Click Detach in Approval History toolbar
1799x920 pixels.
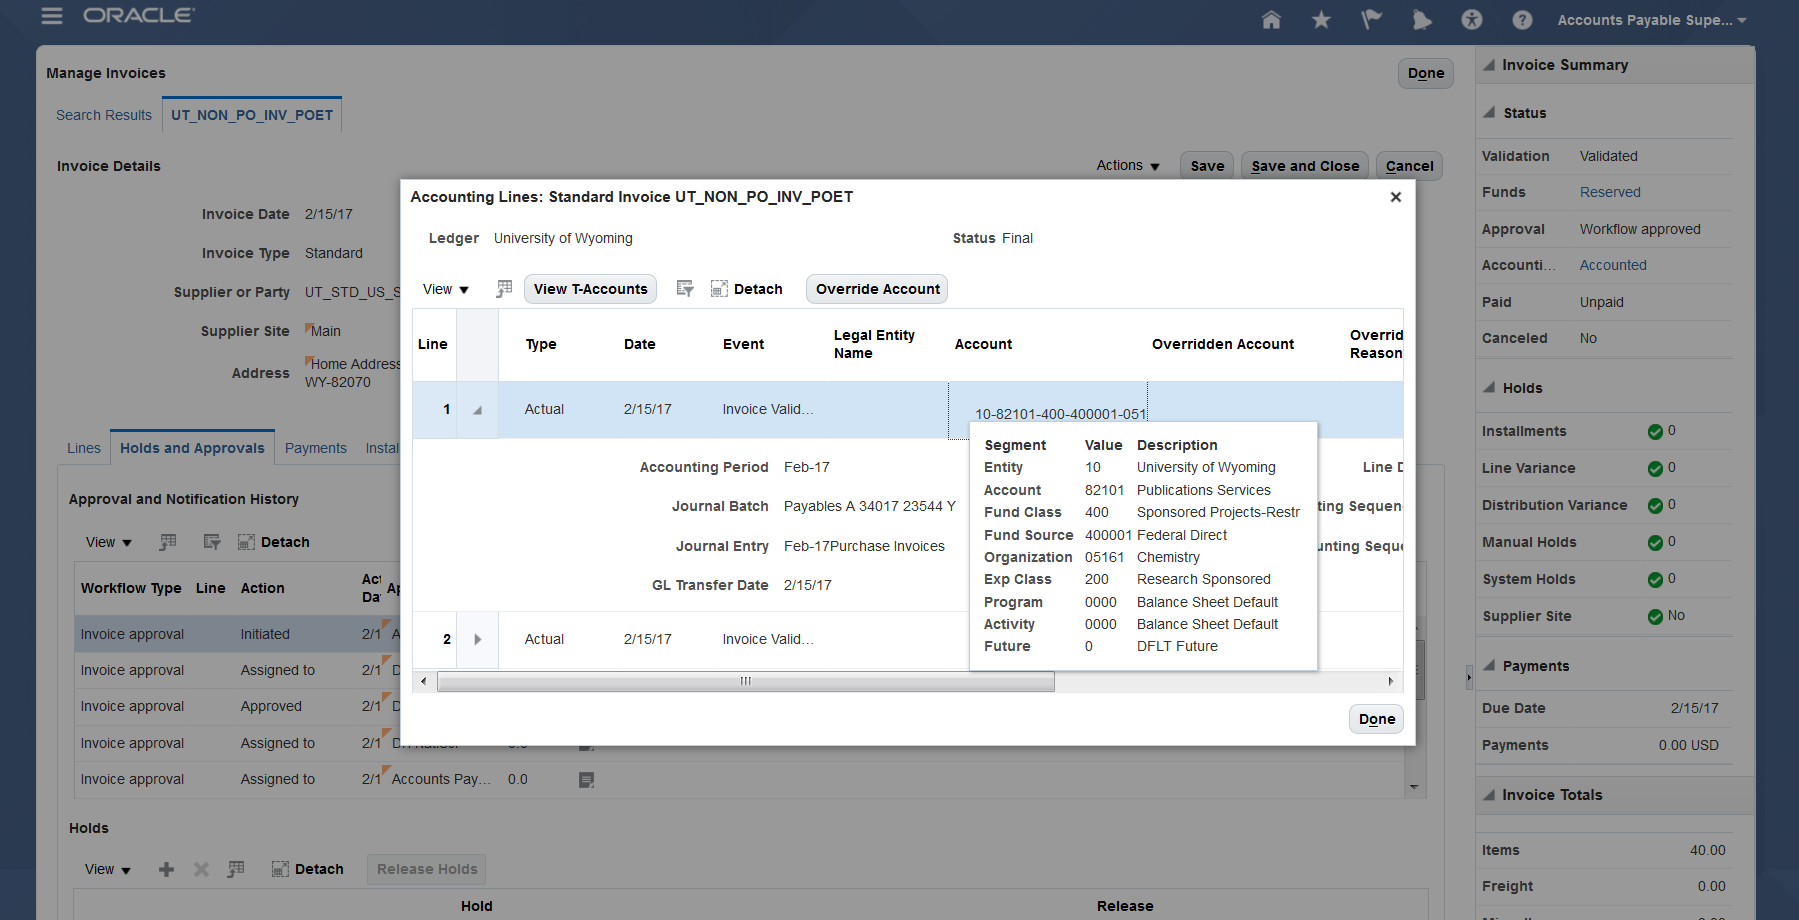[273, 542]
